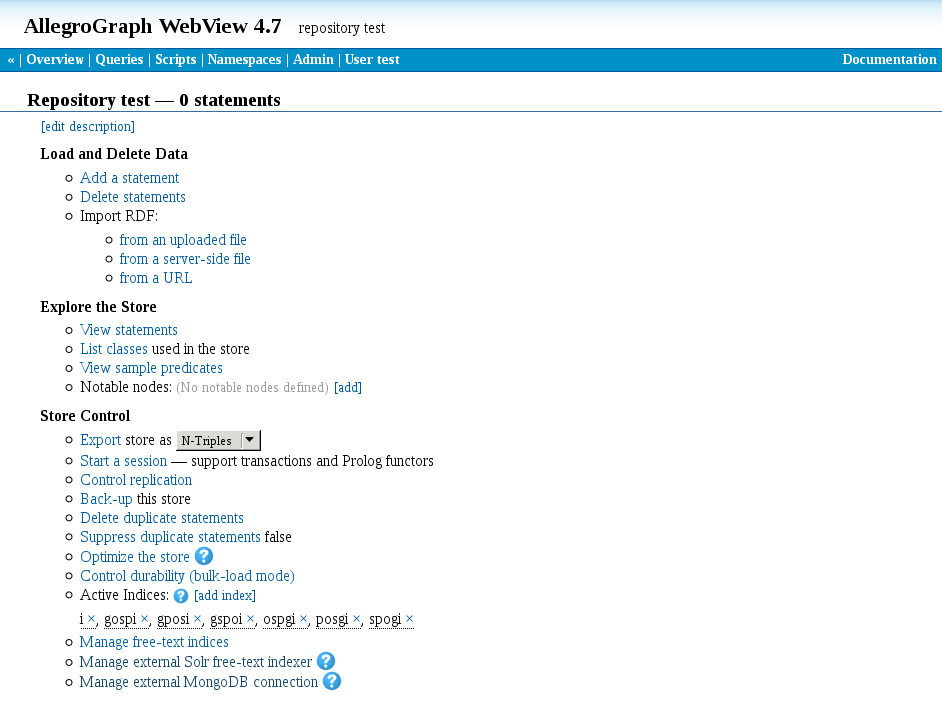942x723 pixels.
Task: Open Delete statements
Action: pyautogui.click(x=133, y=197)
